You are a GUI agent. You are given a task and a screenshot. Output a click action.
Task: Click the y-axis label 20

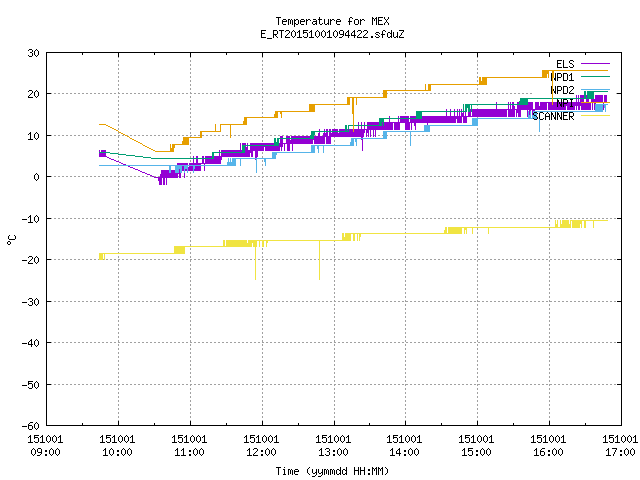[x=33, y=94]
